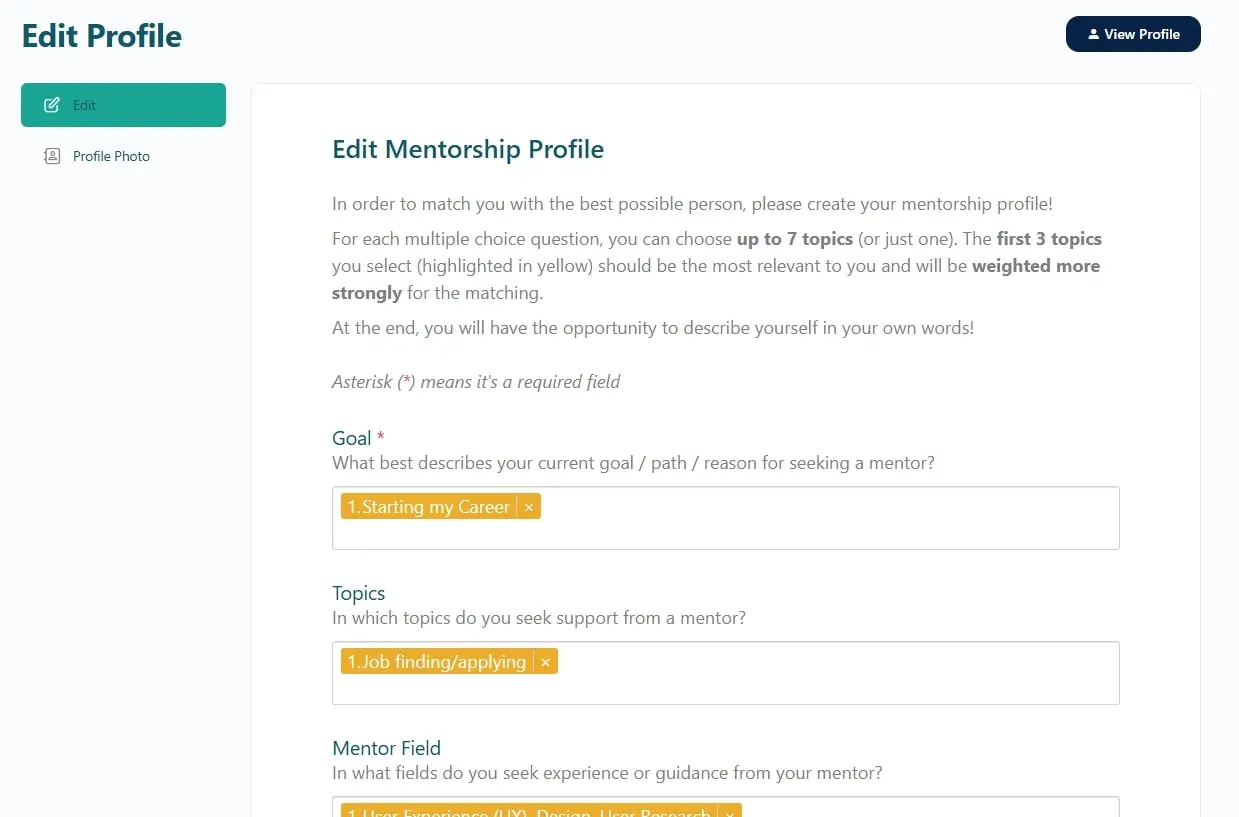Remove the Job finding/applying tag via its x

point(545,661)
